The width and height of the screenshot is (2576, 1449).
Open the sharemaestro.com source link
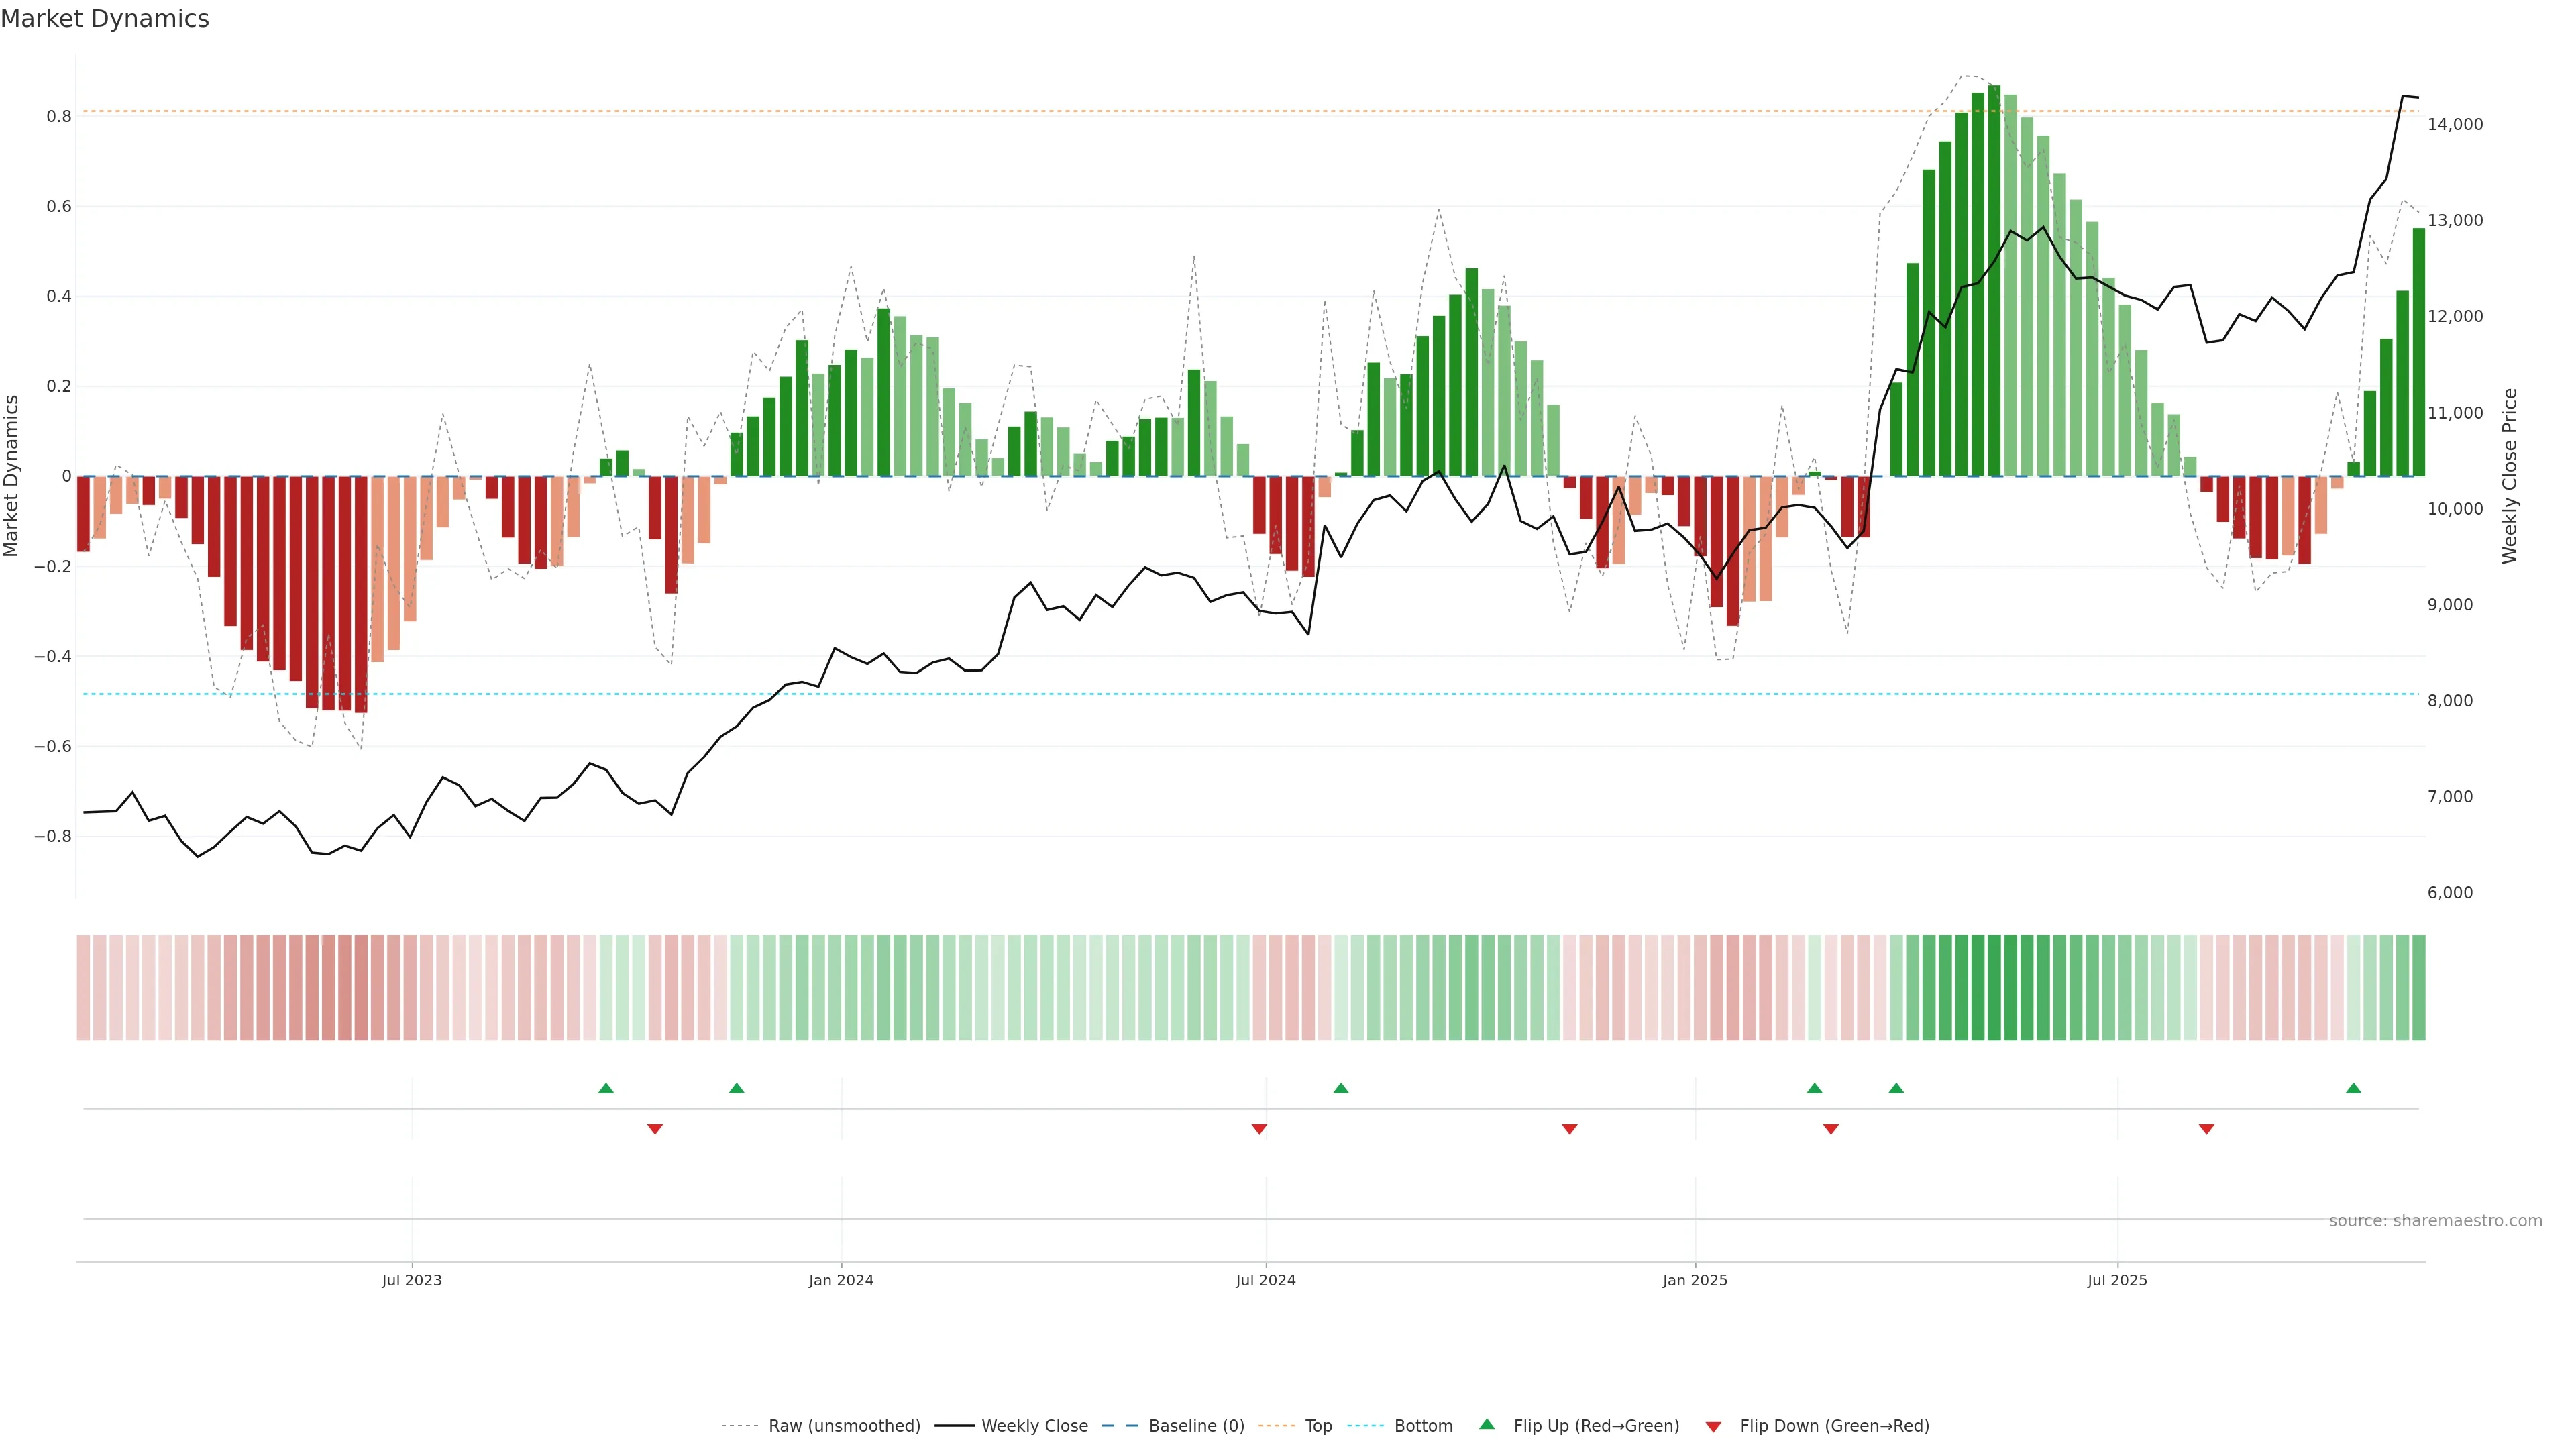(2435, 1221)
